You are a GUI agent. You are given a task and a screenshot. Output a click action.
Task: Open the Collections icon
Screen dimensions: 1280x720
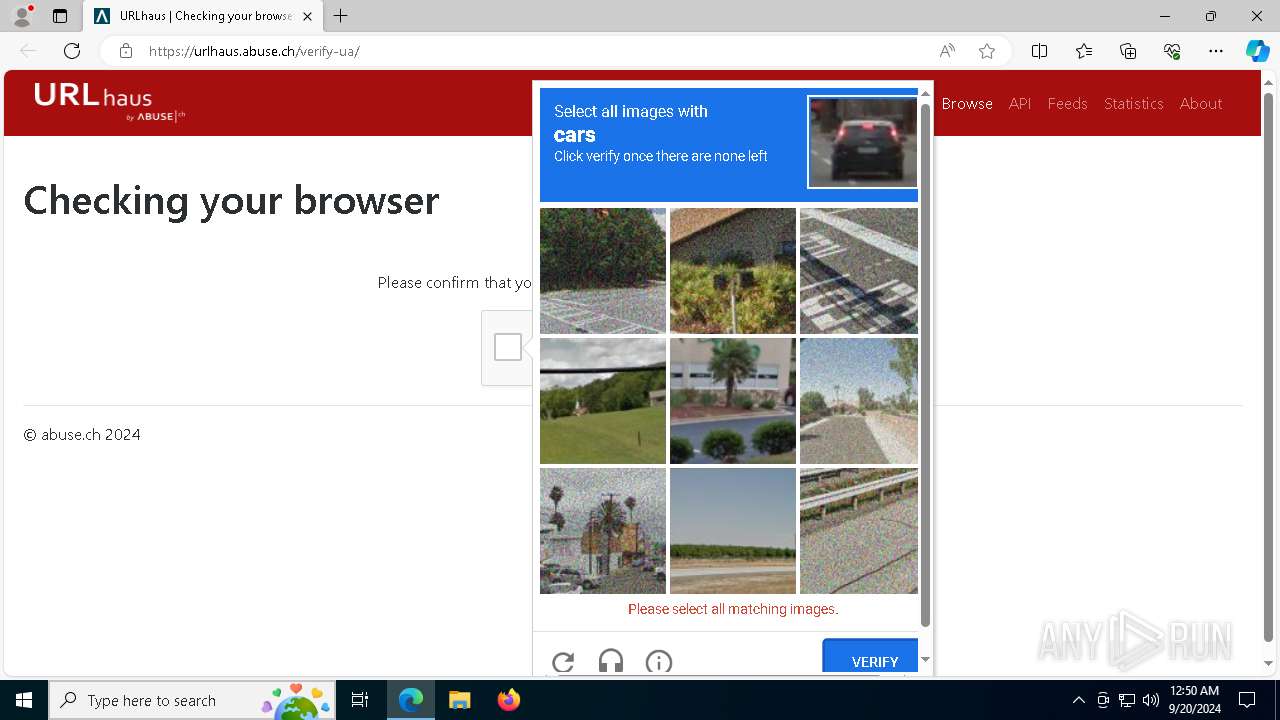pyautogui.click(x=1128, y=51)
